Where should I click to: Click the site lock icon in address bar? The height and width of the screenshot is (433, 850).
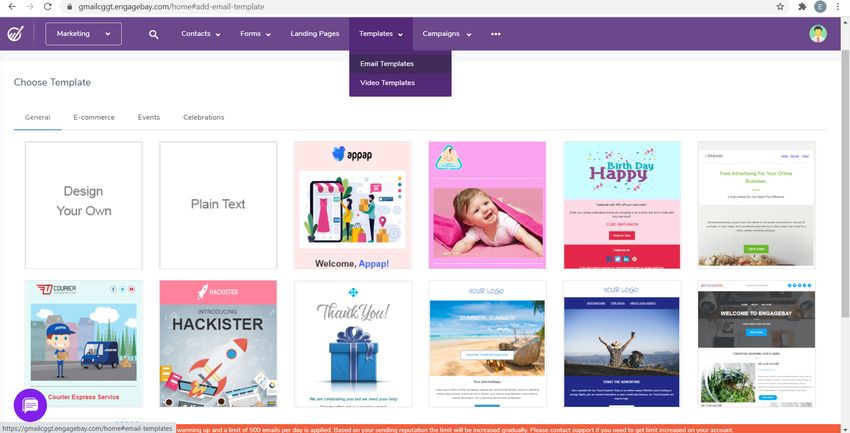tap(69, 7)
